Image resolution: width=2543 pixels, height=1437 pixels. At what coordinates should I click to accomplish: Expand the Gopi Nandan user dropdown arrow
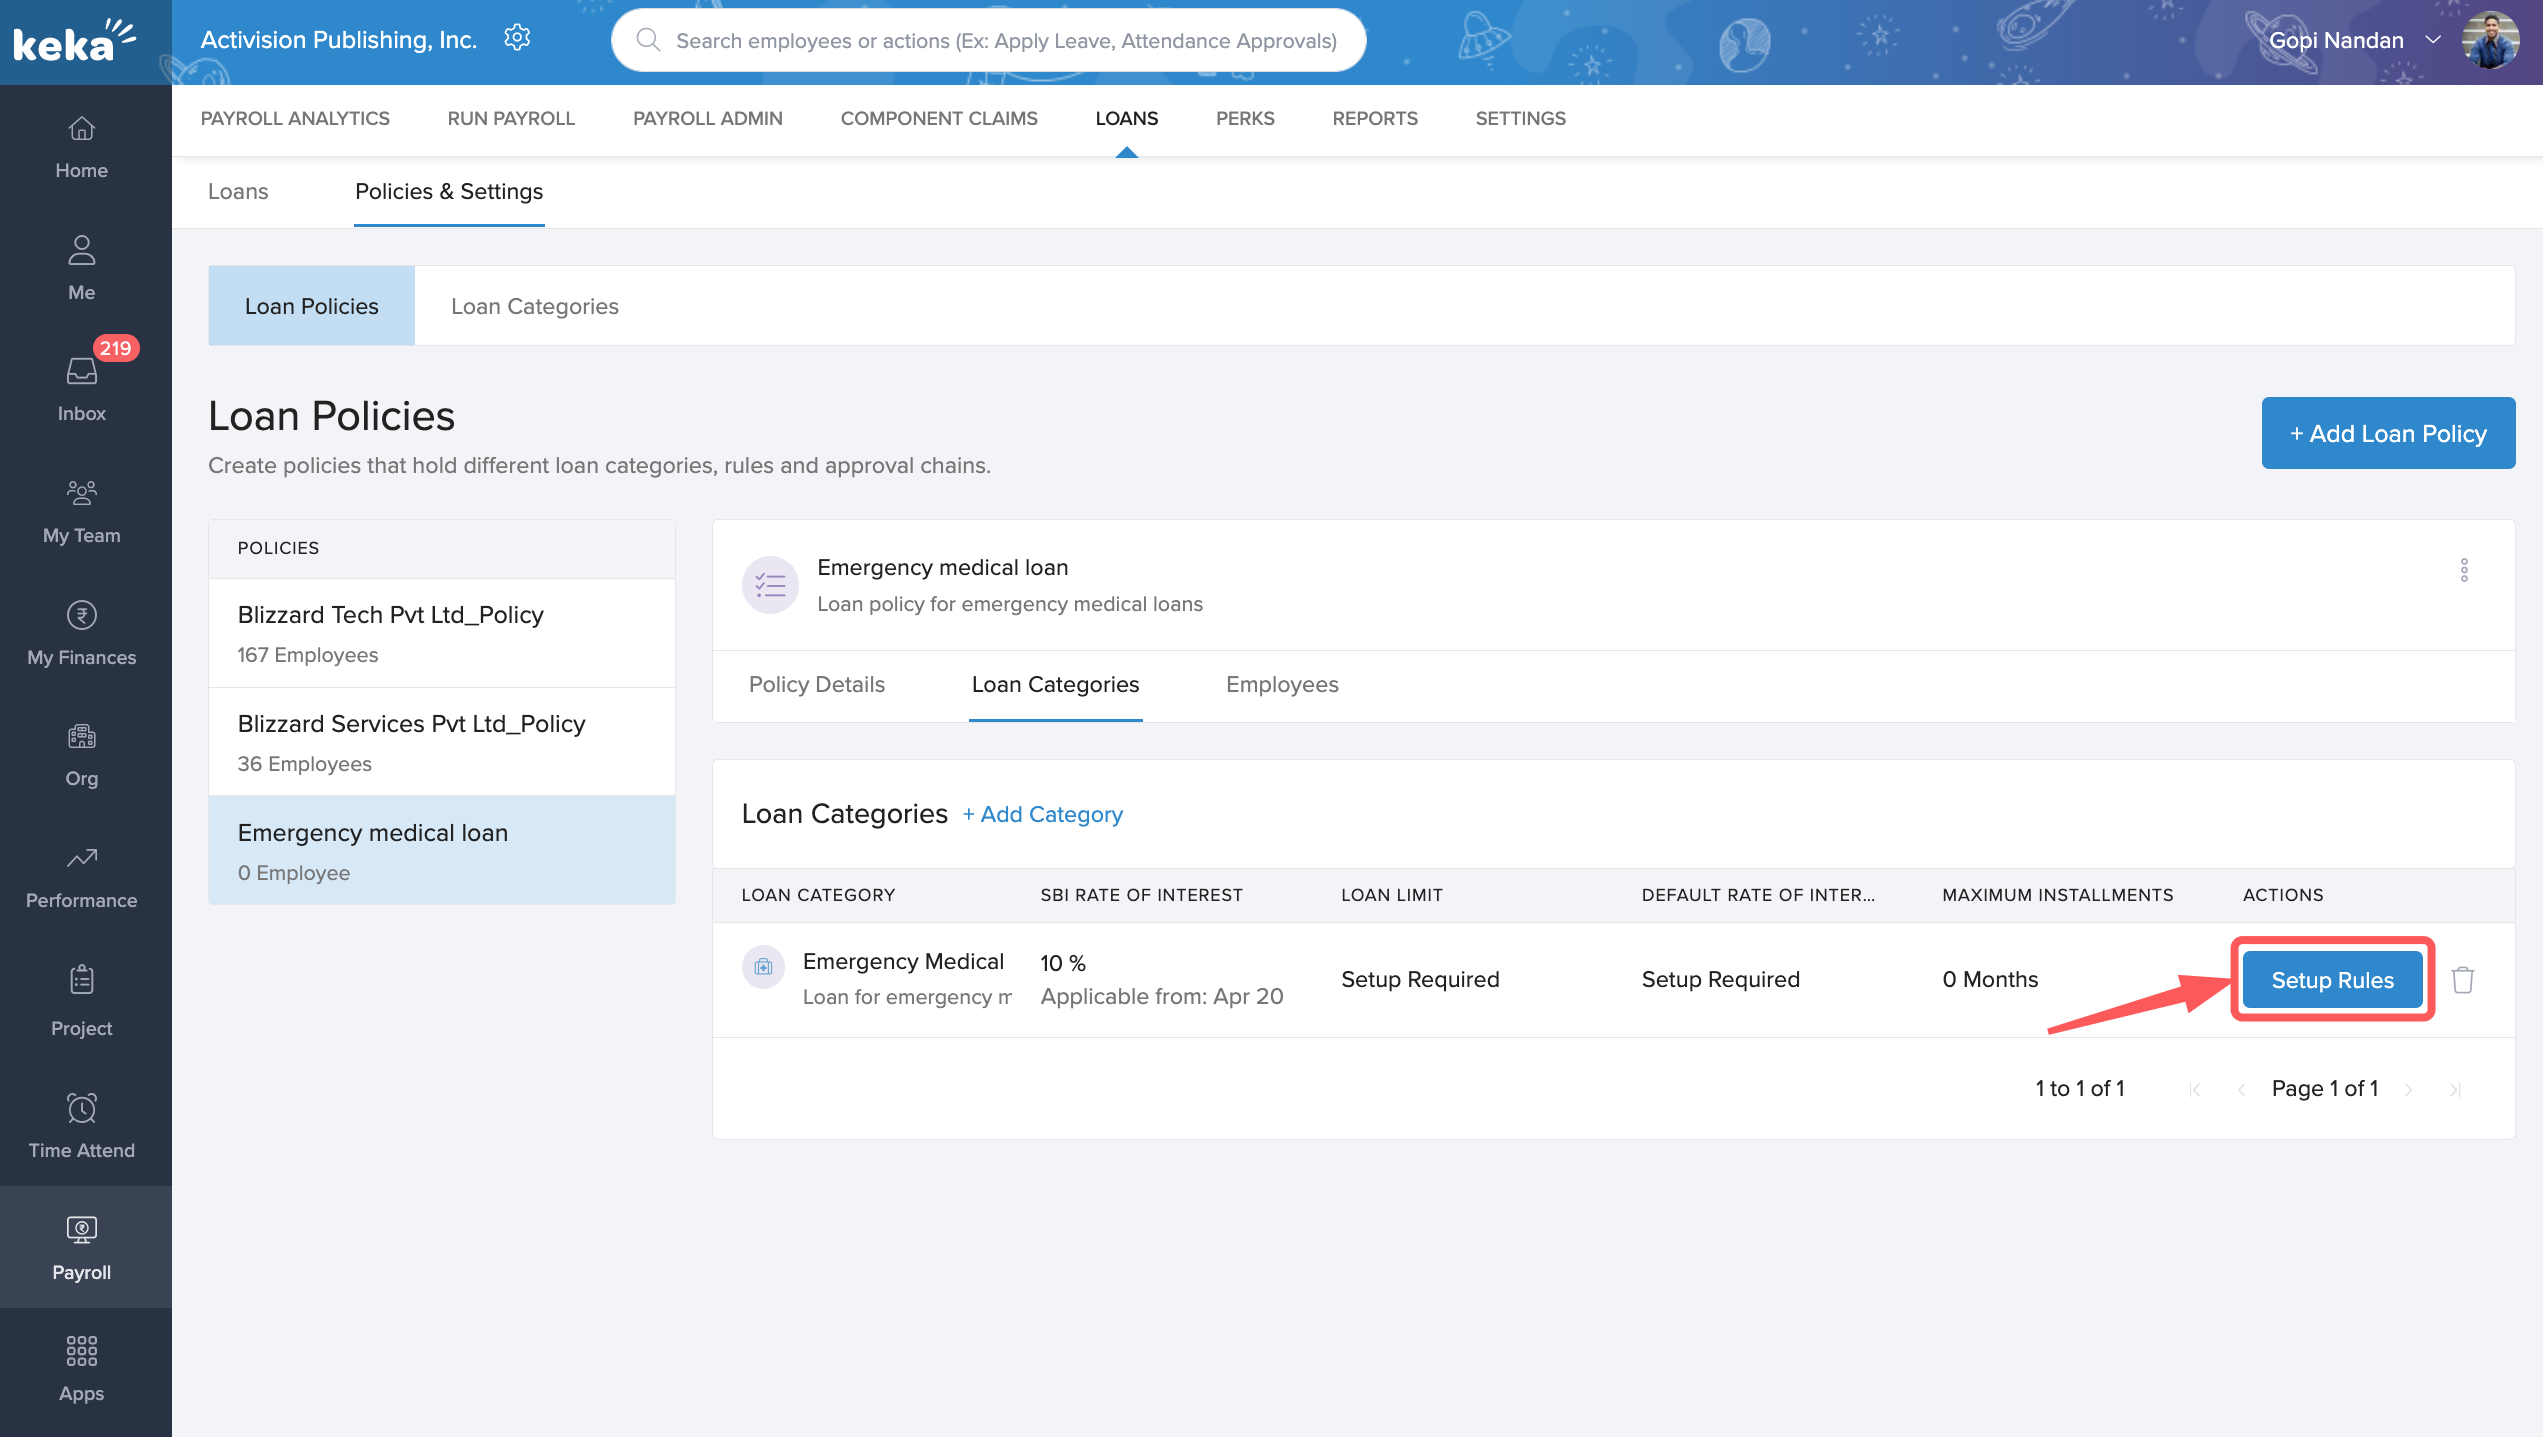click(2433, 40)
